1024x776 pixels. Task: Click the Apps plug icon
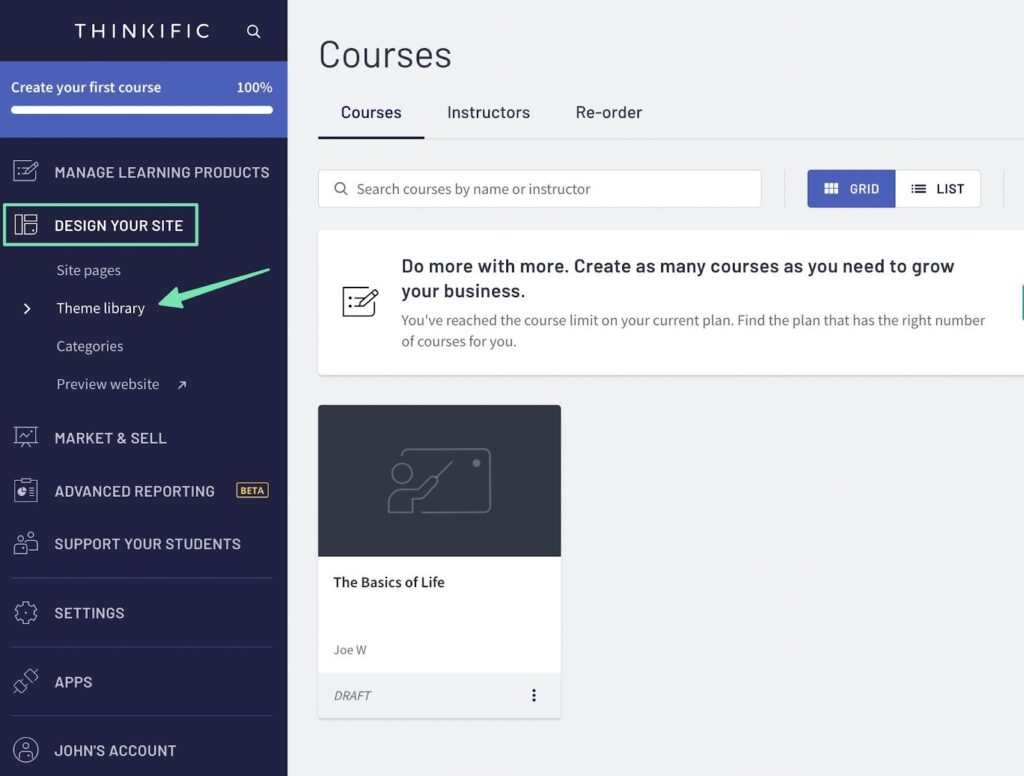26,682
